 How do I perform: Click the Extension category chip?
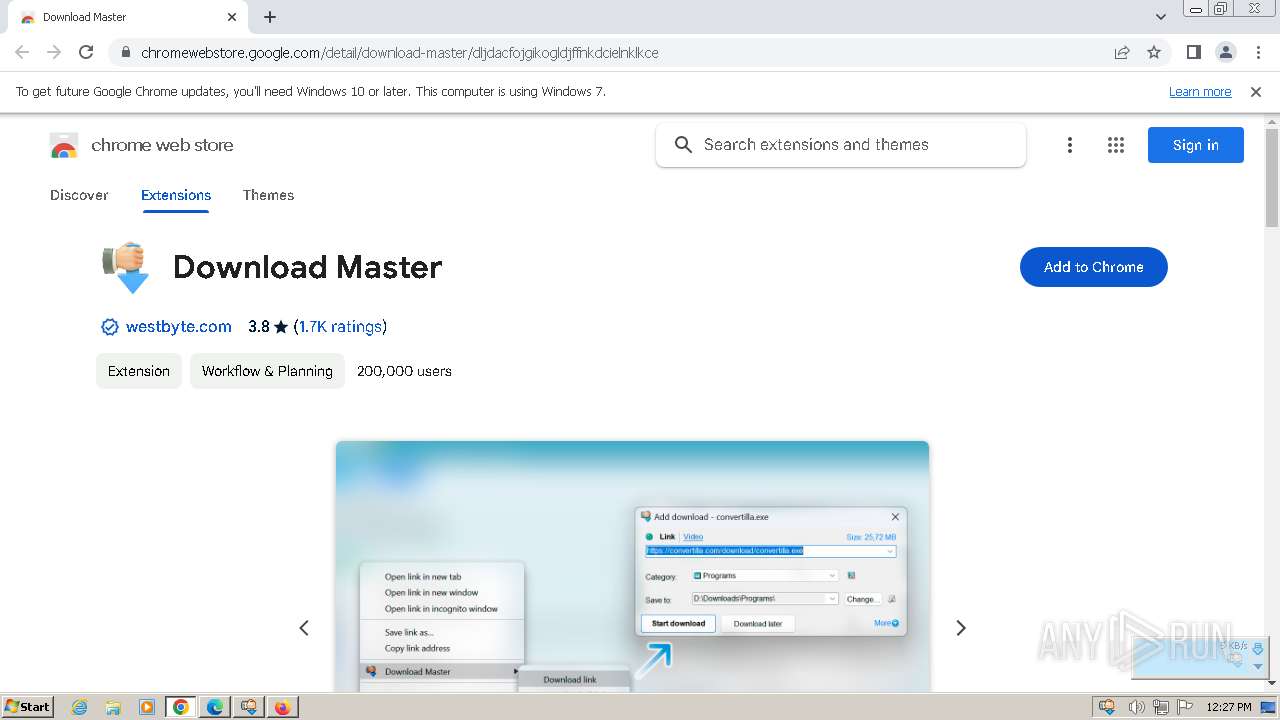[x=139, y=371]
